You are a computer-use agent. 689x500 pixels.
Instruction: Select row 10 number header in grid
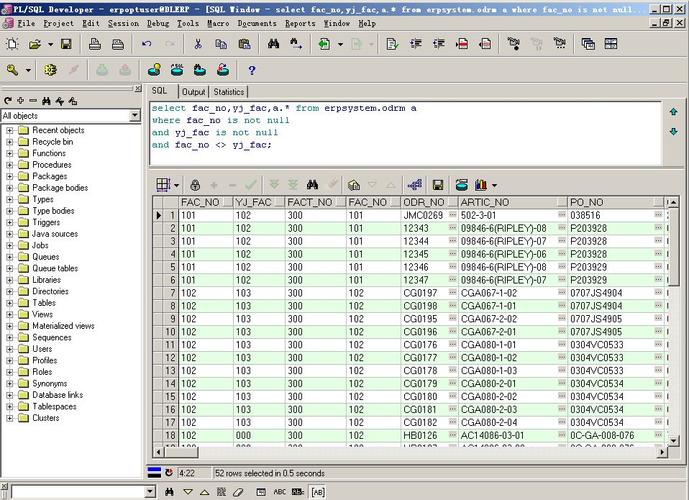(x=170, y=332)
